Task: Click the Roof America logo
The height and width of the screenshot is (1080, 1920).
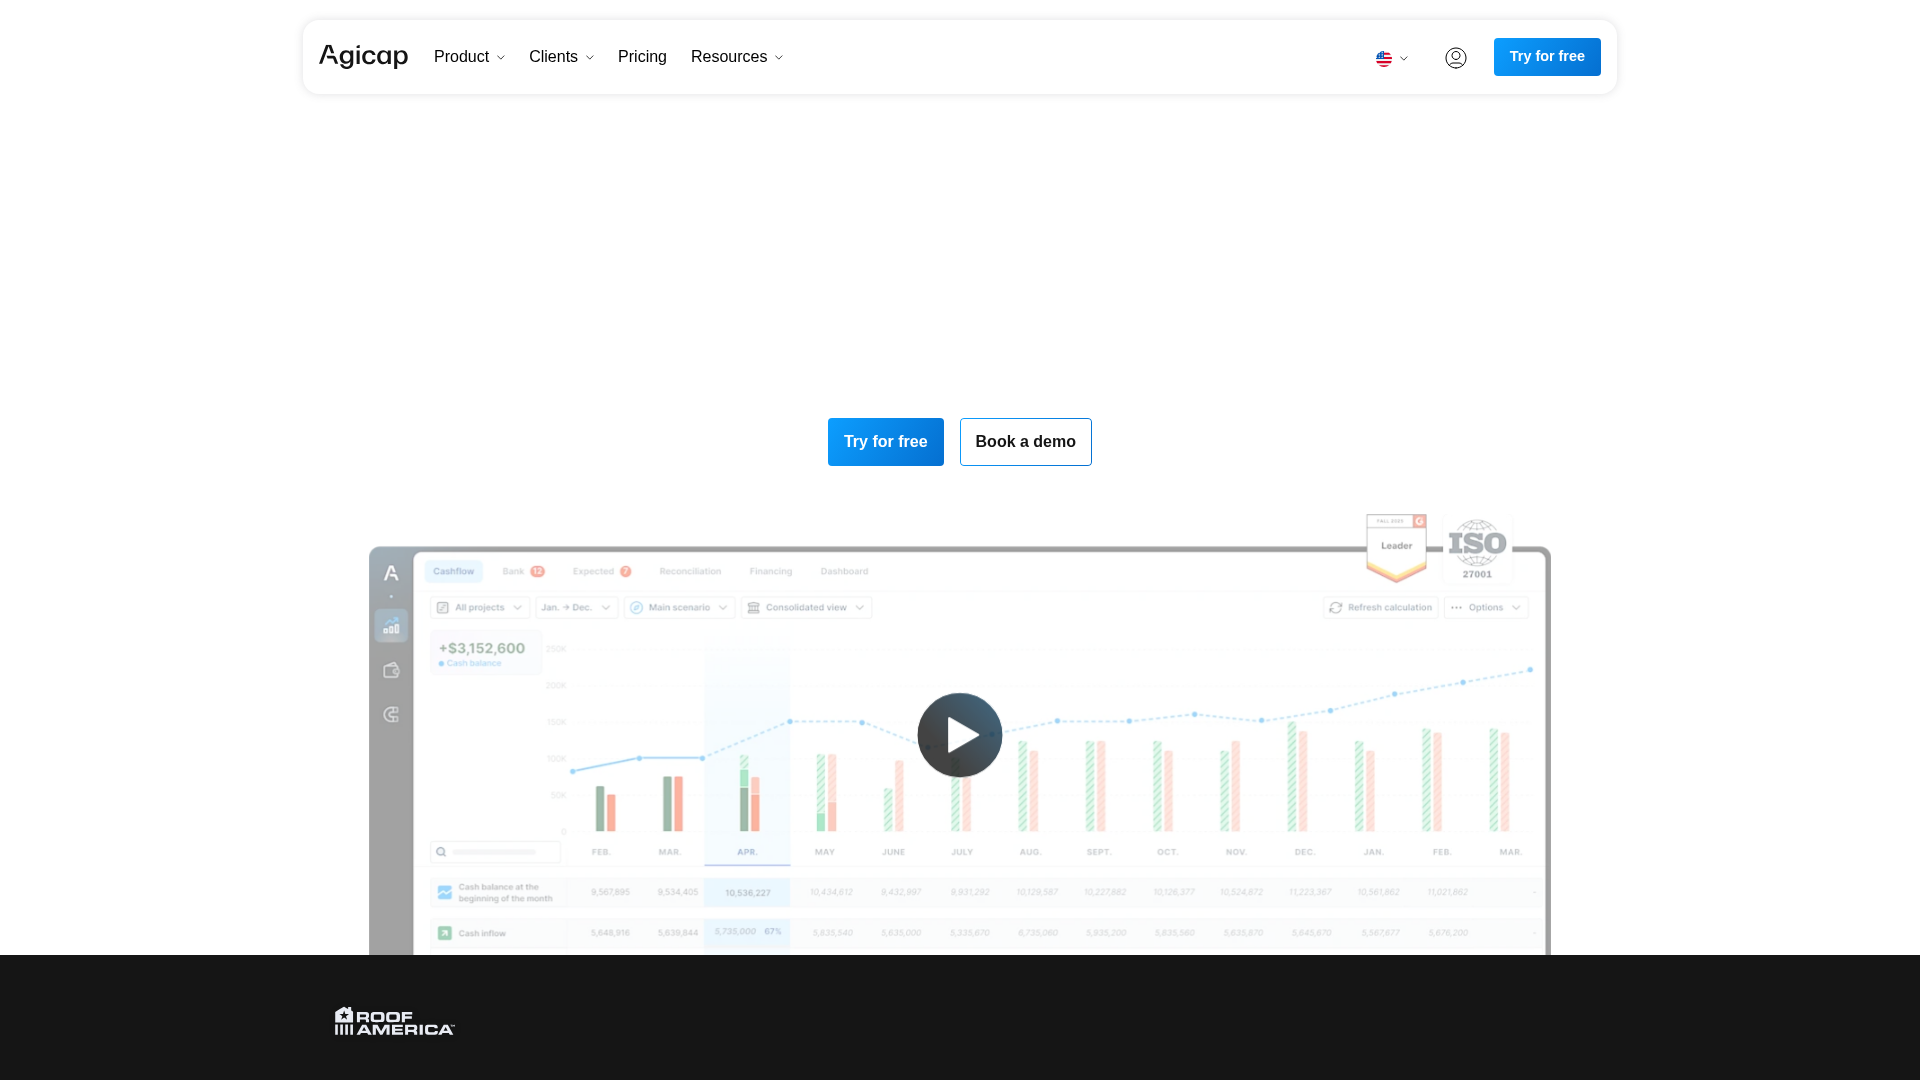Action: tap(394, 1021)
